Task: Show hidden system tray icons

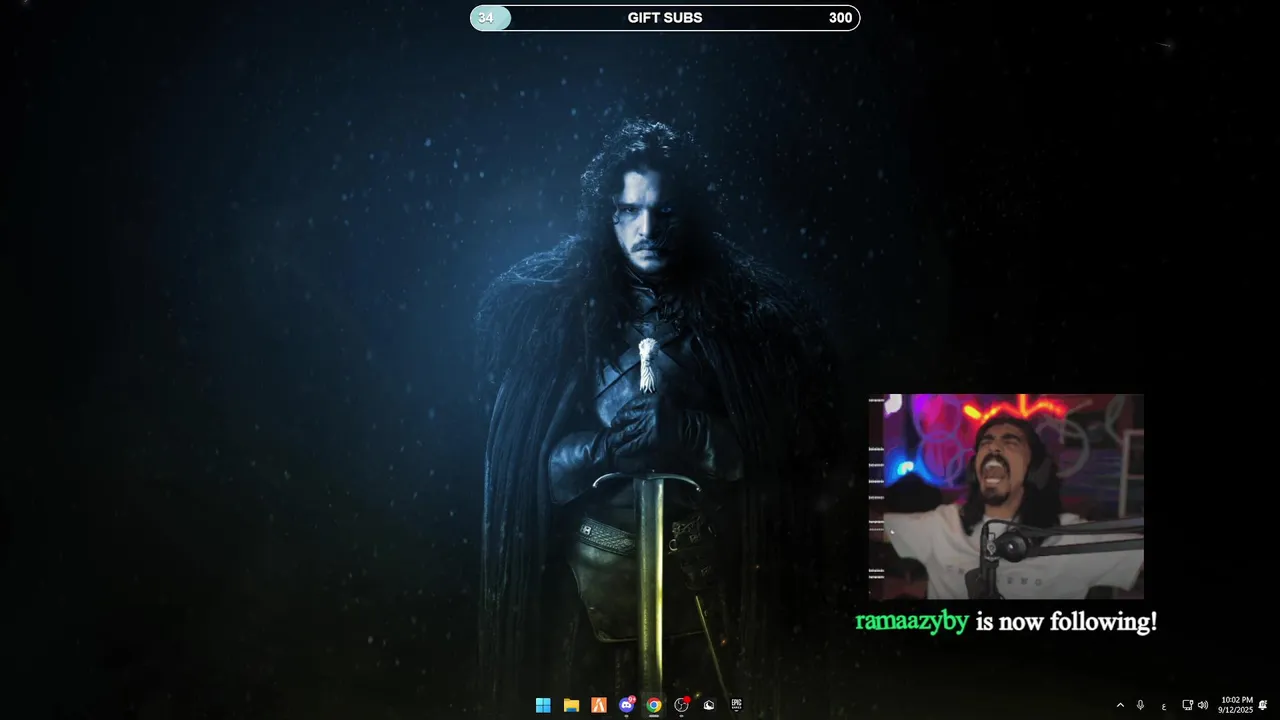Action: click(x=1120, y=705)
